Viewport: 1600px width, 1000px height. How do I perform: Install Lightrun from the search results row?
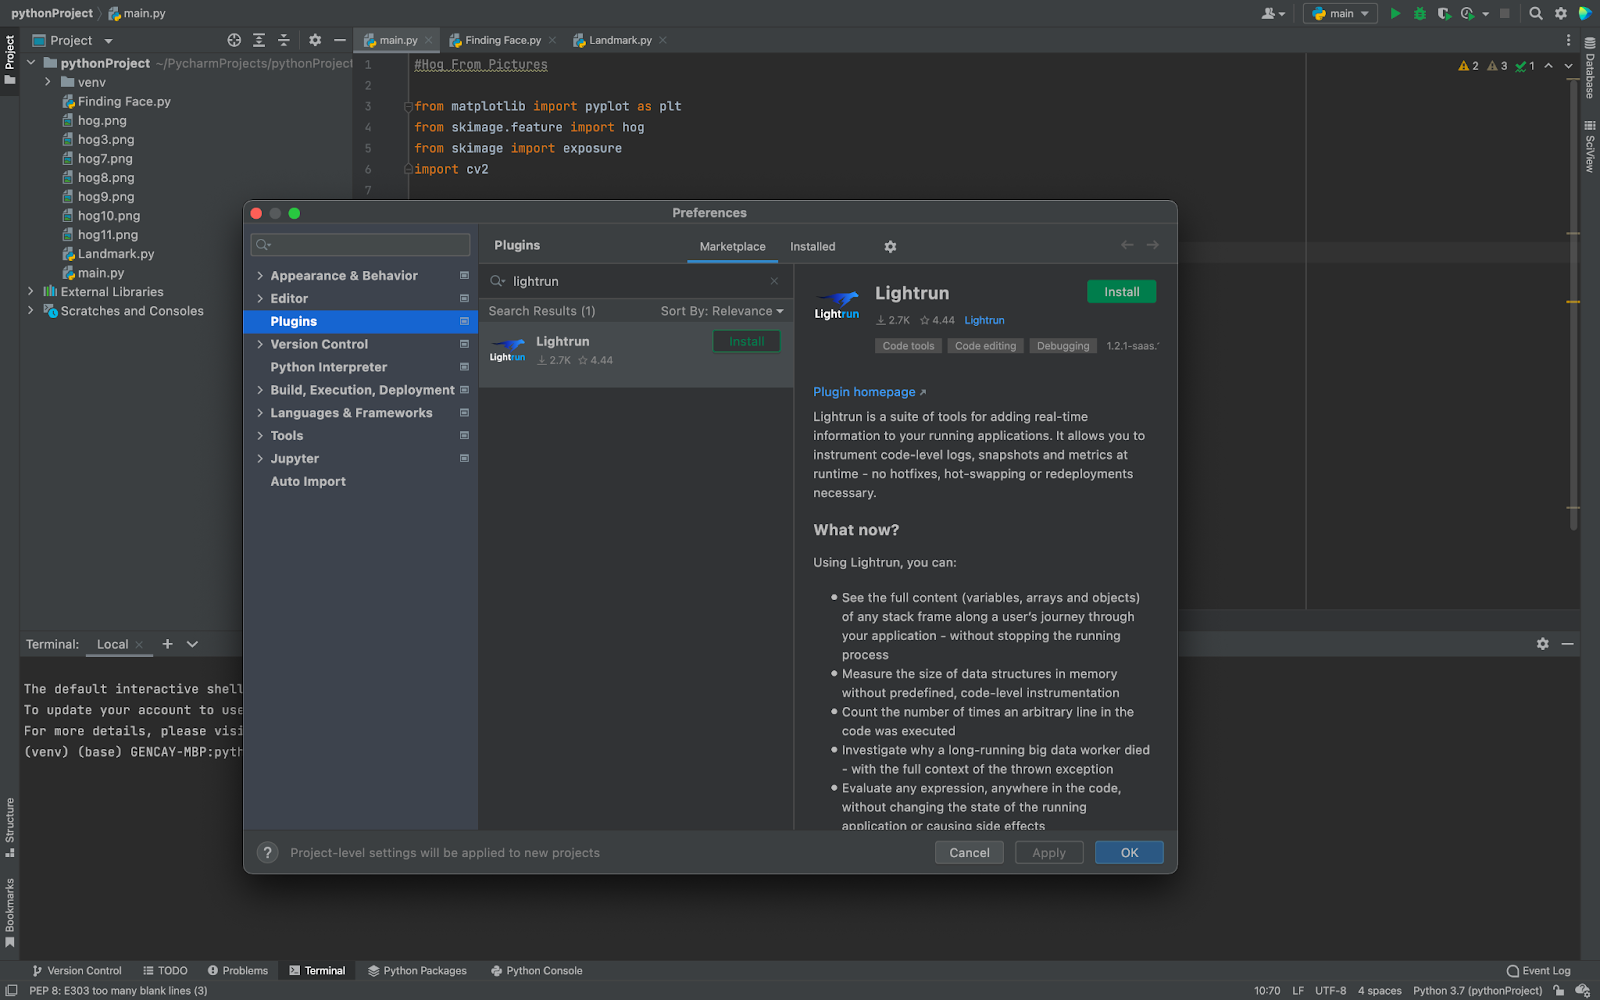746,341
